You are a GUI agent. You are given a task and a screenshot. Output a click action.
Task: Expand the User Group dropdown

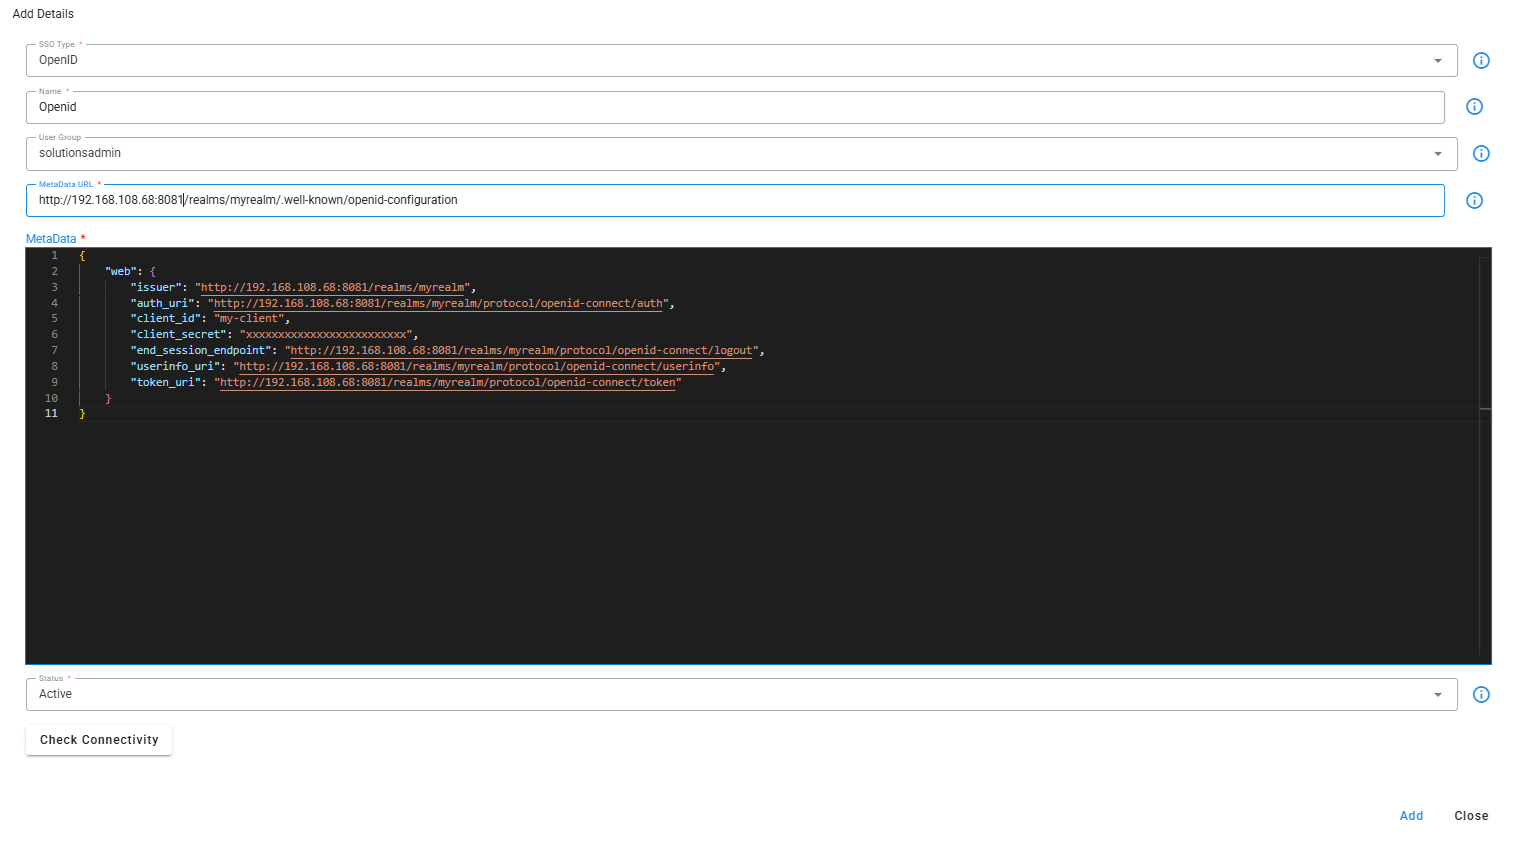(1437, 153)
